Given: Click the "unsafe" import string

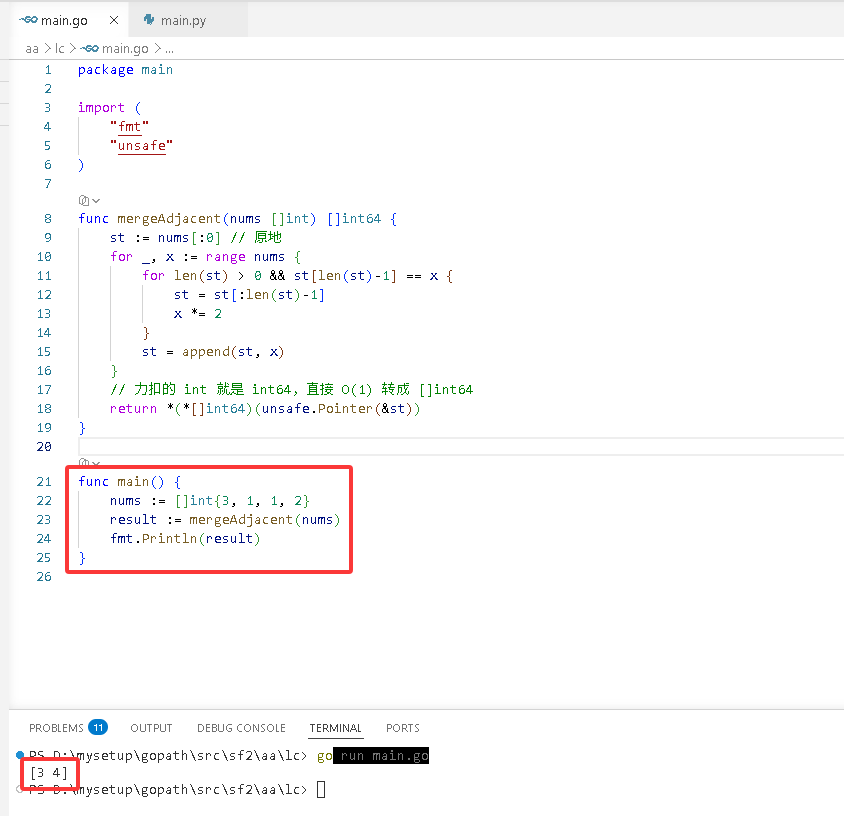Looking at the screenshot, I should coord(142,146).
